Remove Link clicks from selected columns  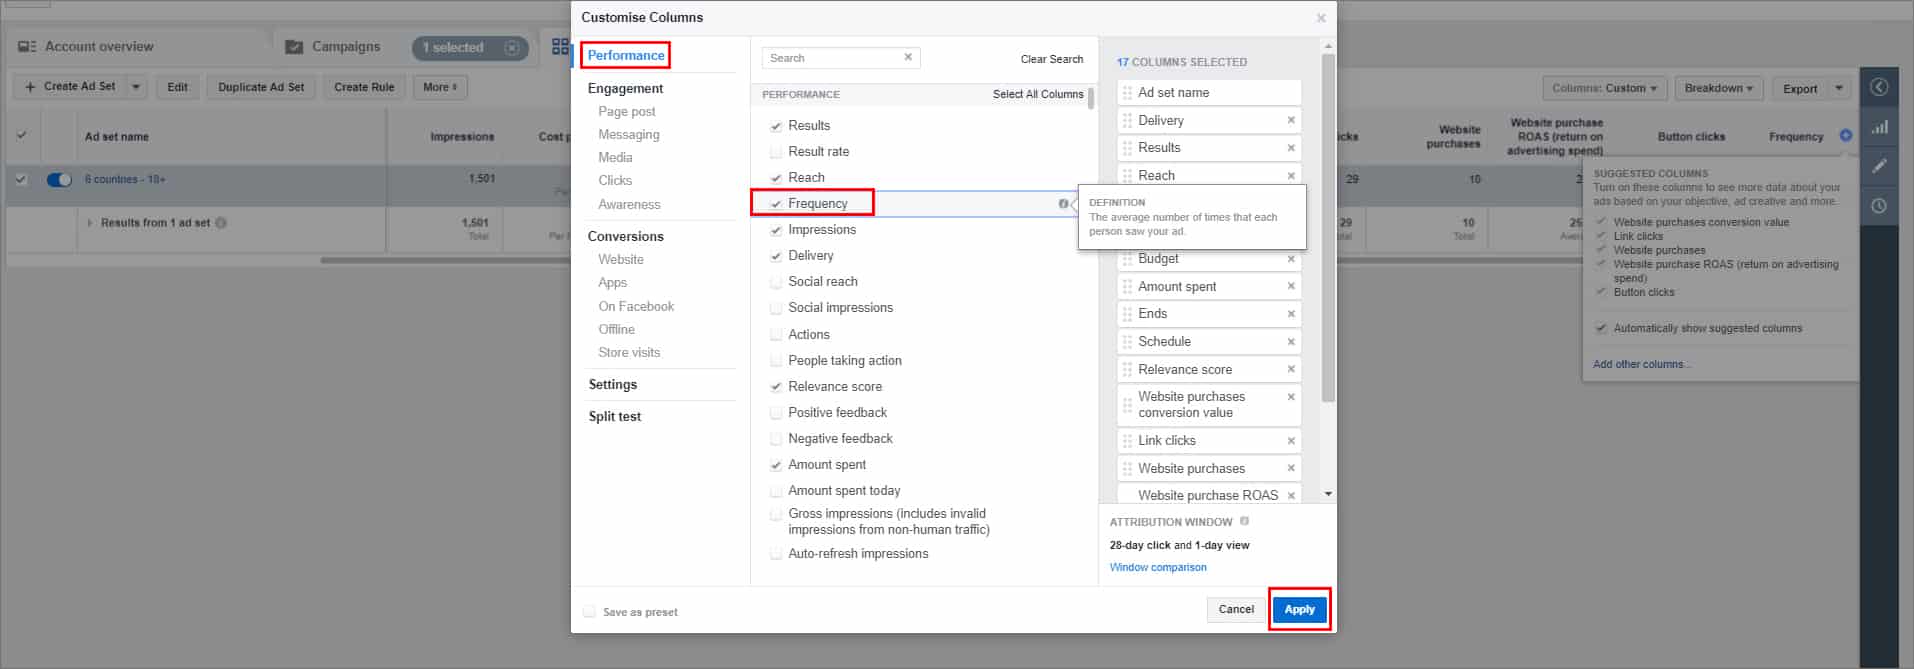(1291, 441)
